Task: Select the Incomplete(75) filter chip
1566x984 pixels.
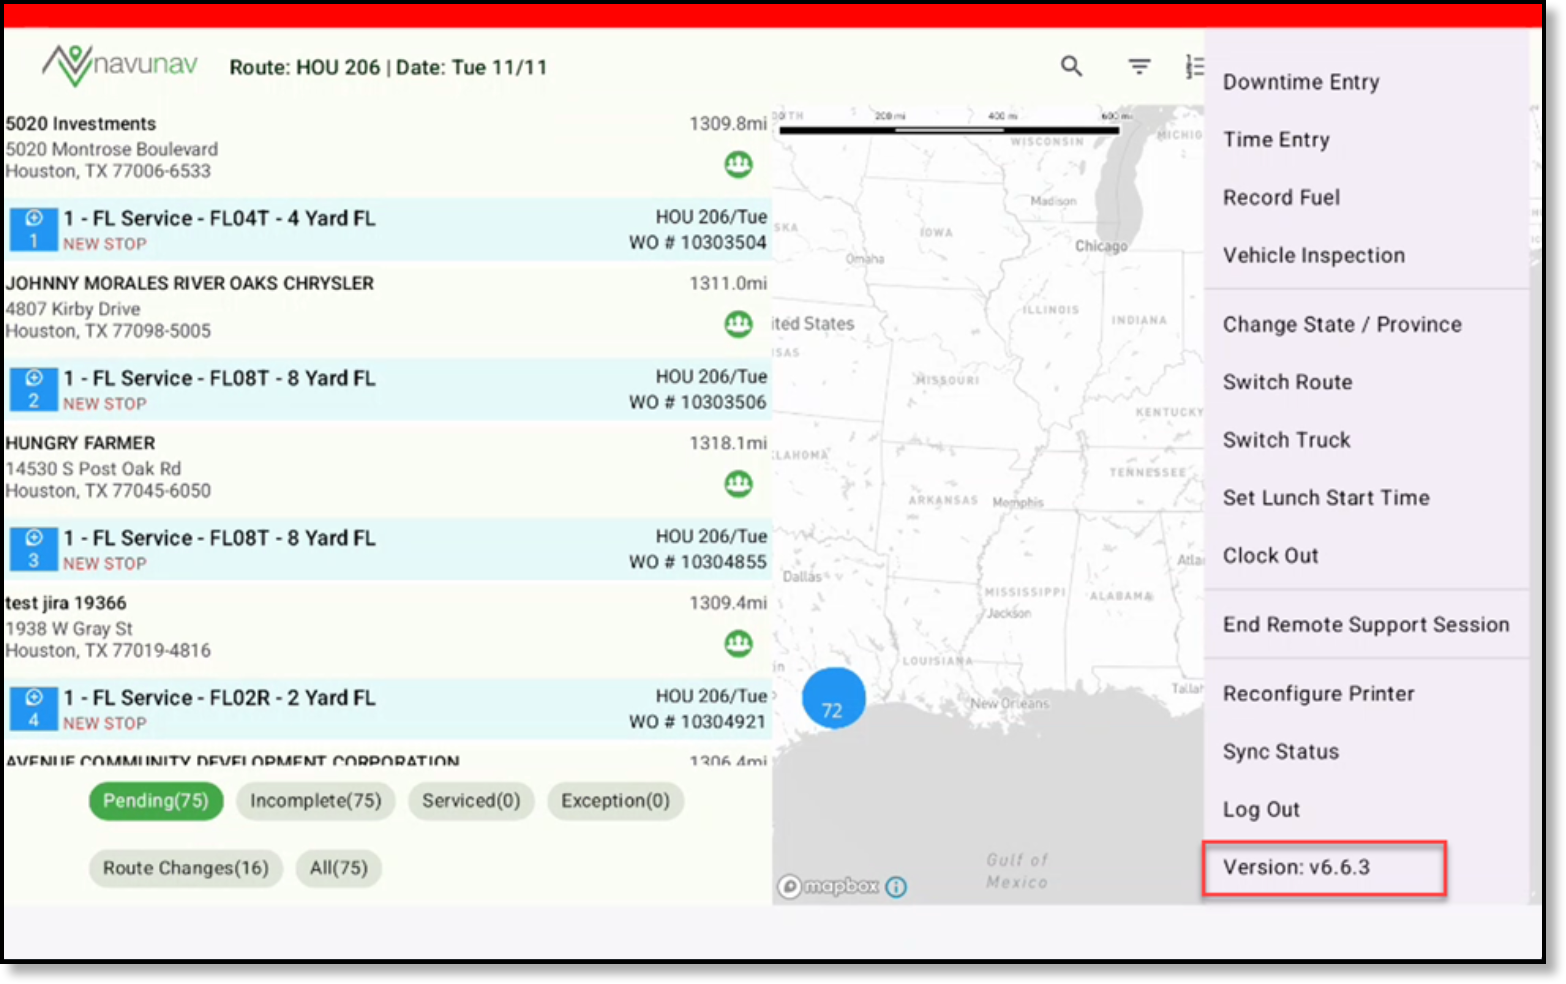Action: pyautogui.click(x=316, y=801)
